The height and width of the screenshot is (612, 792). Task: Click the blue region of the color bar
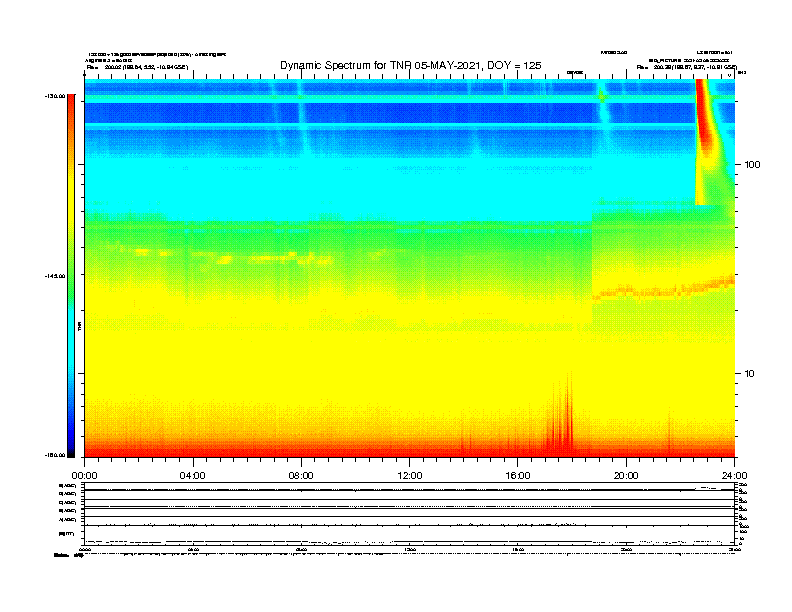[71, 419]
